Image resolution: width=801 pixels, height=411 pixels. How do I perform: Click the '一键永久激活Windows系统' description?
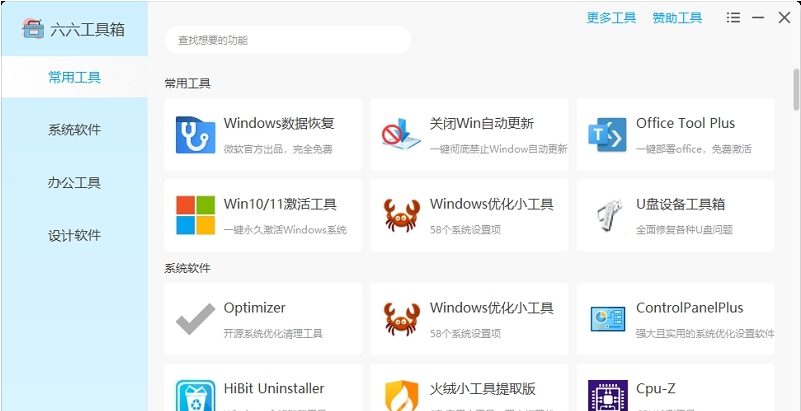pyautogui.click(x=285, y=230)
